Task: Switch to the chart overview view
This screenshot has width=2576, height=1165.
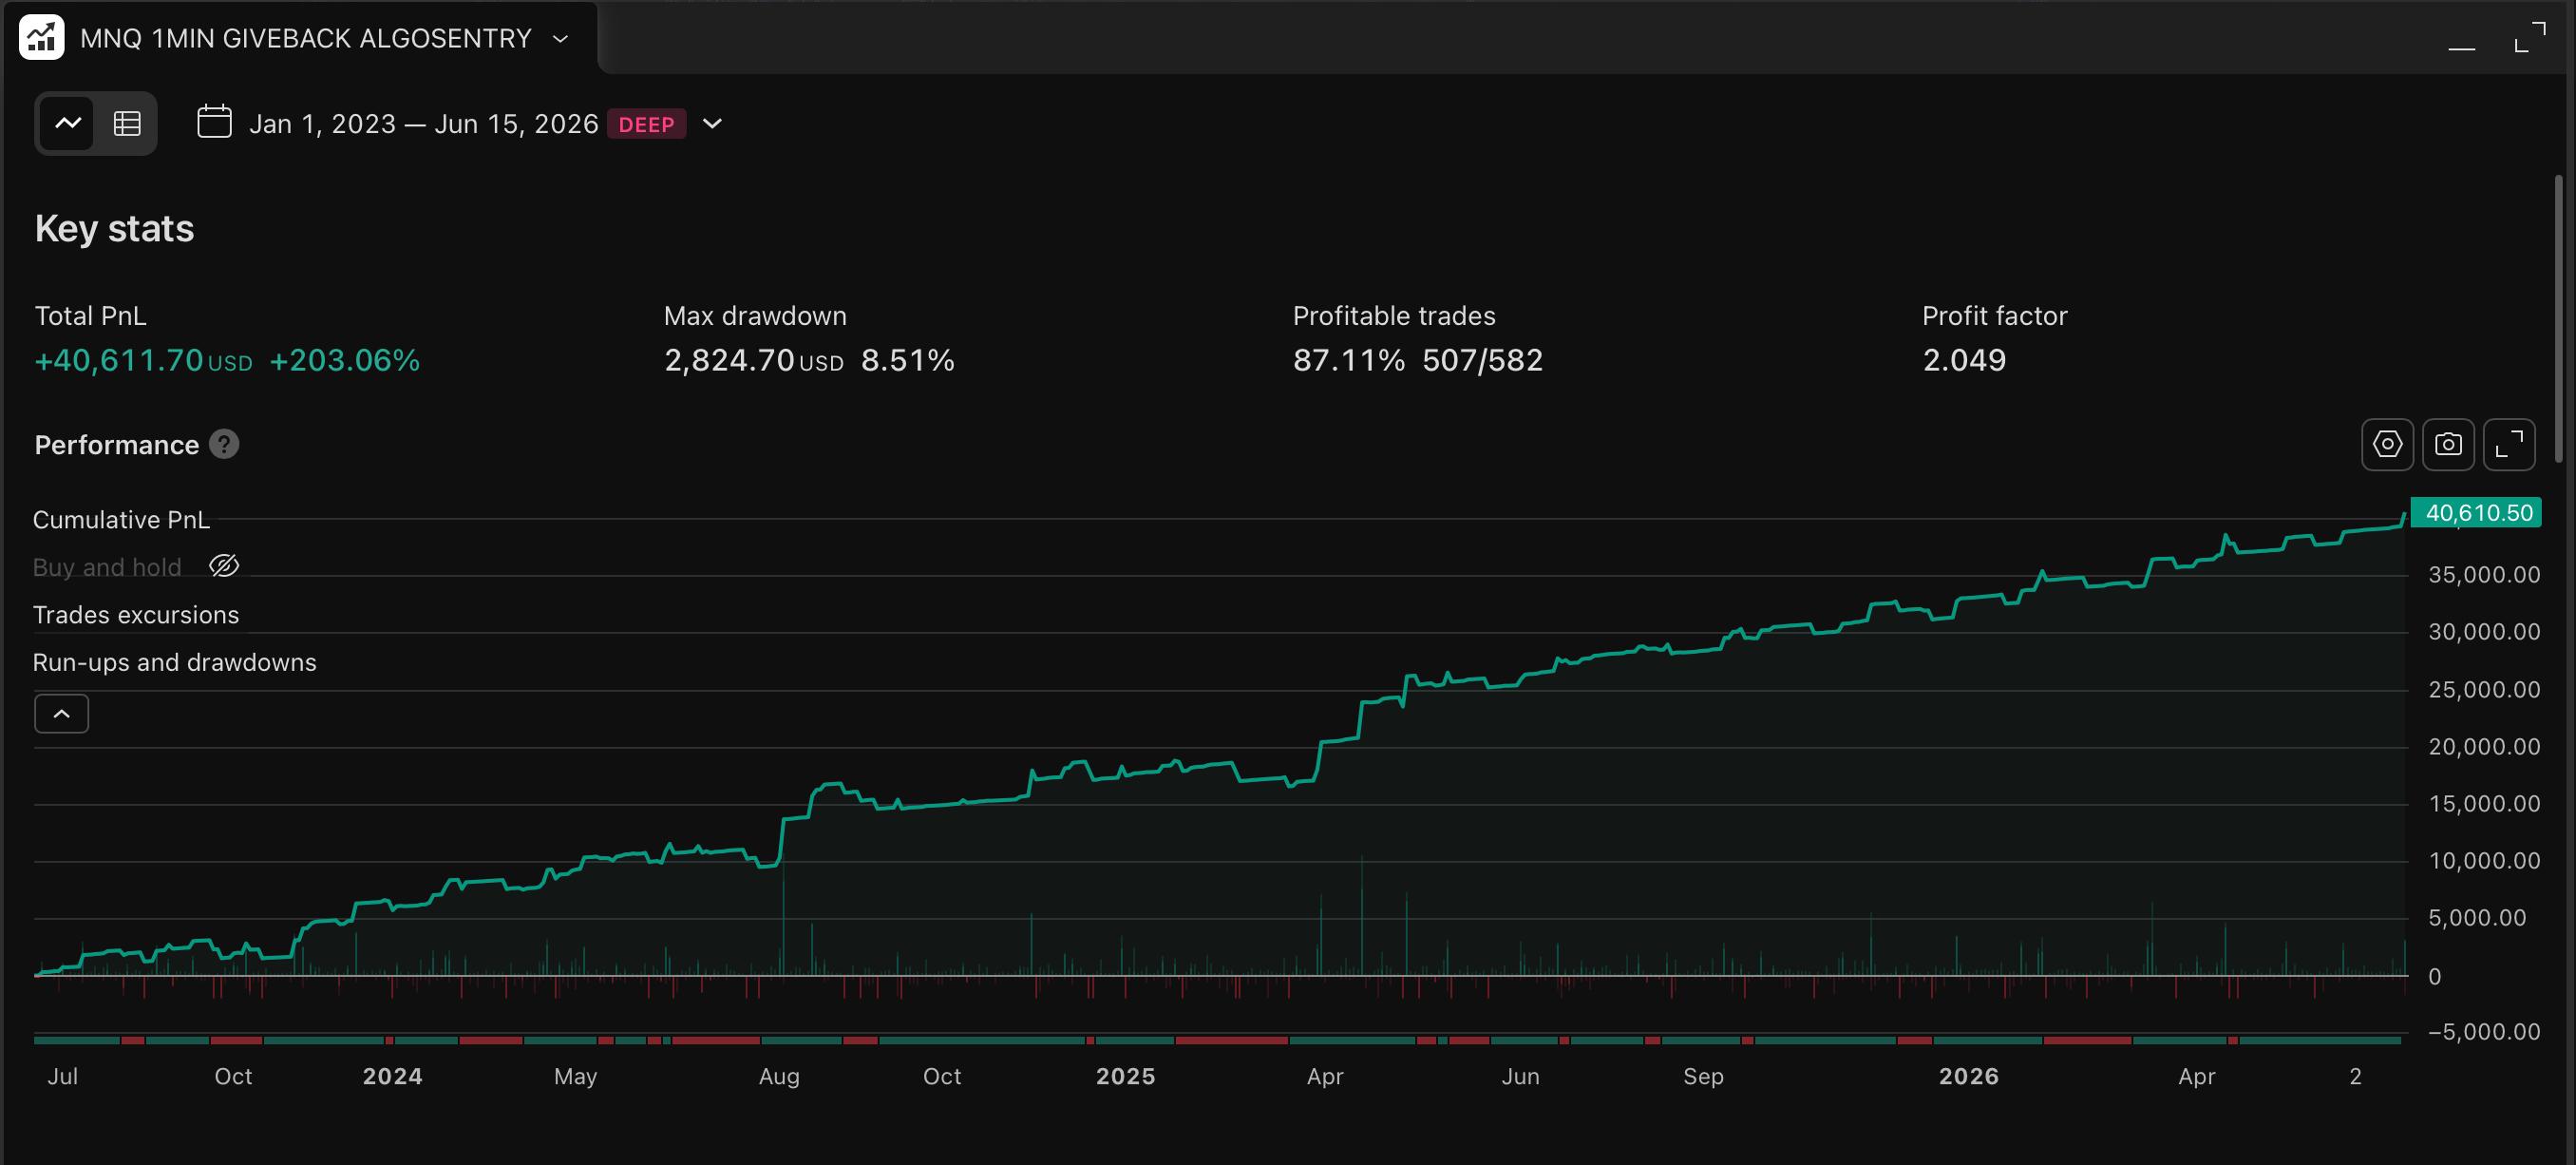Action: point(68,123)
